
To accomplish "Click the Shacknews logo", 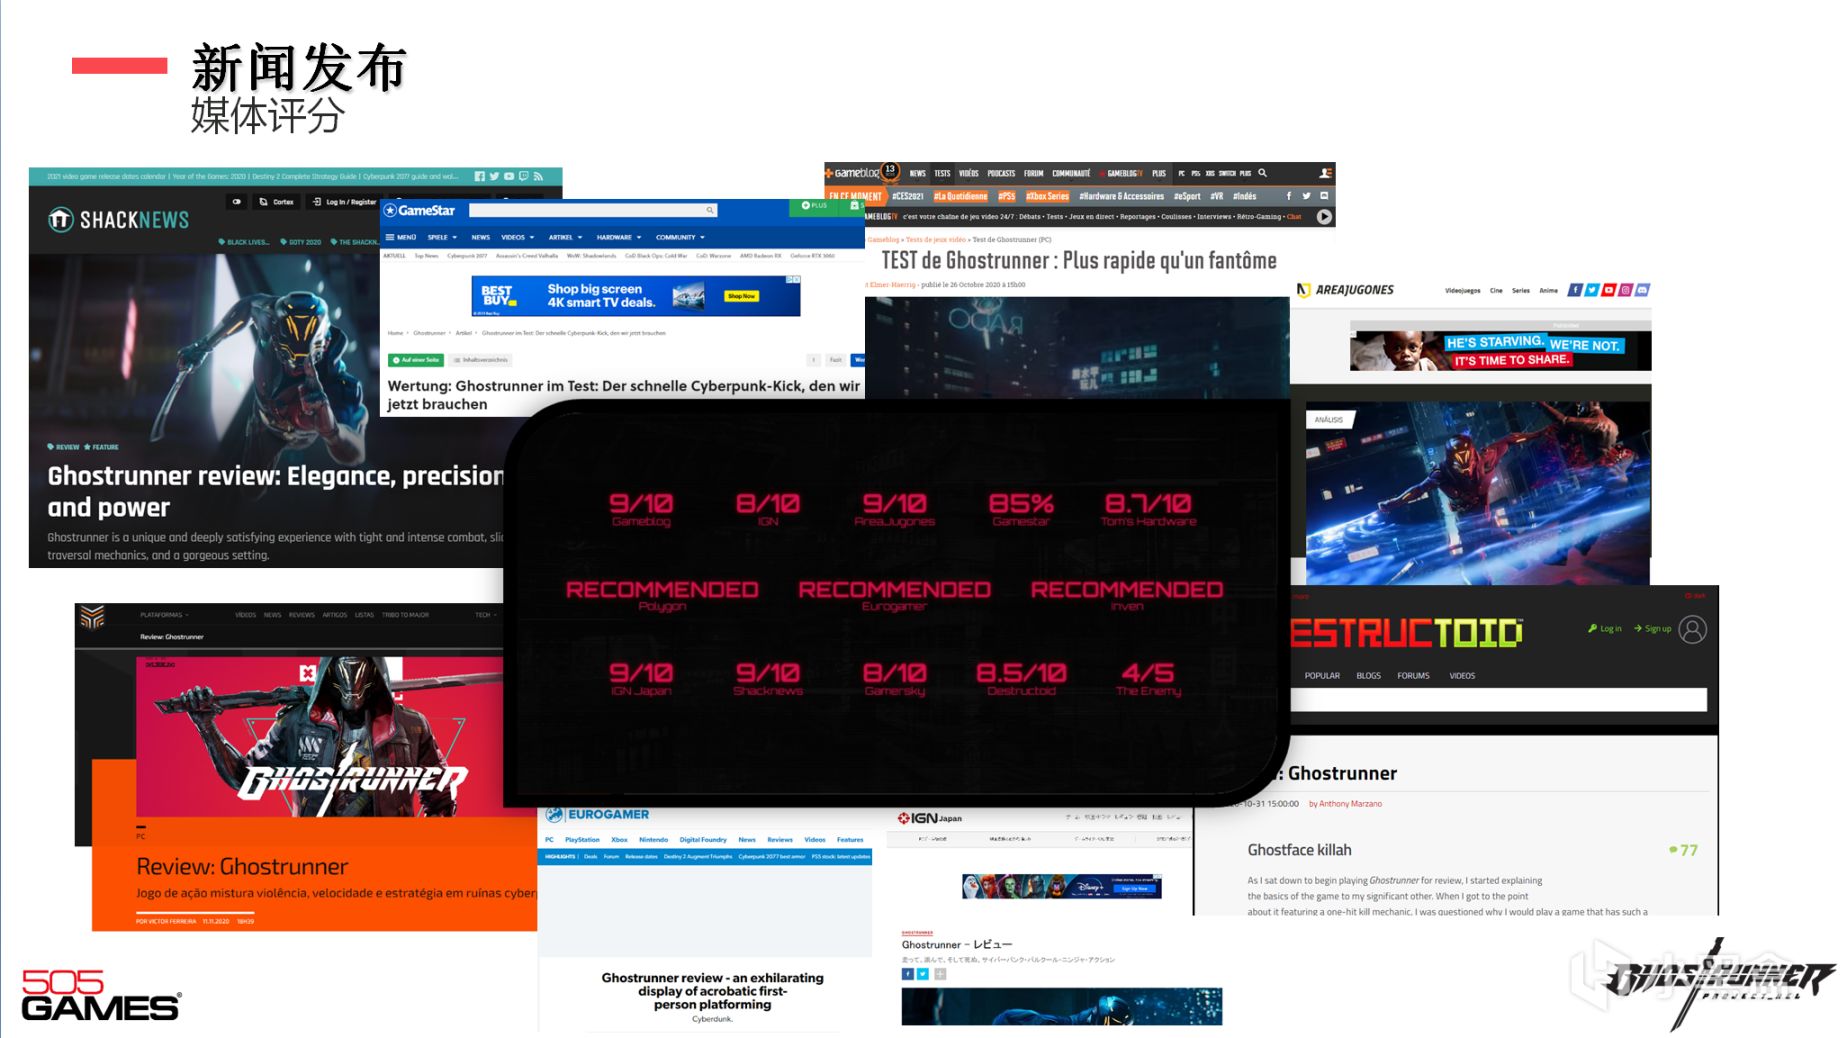I will 118,220.
